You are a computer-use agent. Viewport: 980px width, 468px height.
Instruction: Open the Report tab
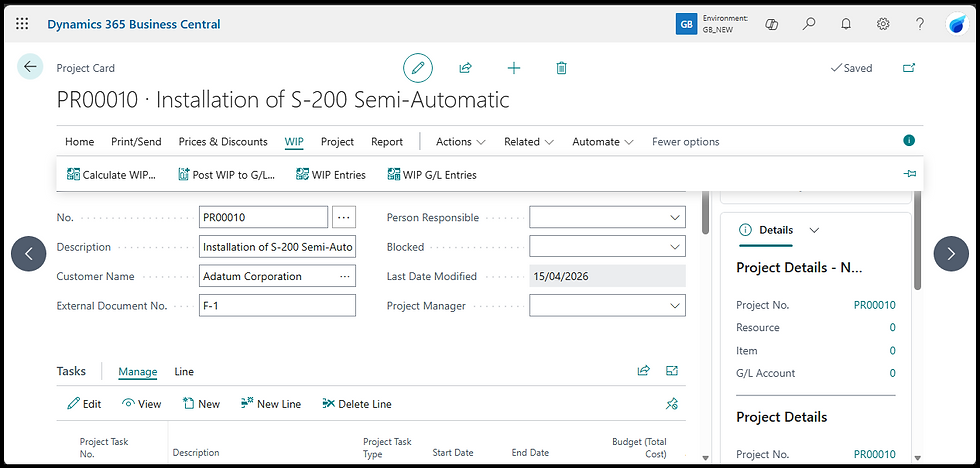pyautogui.click(x=387, y=142)
